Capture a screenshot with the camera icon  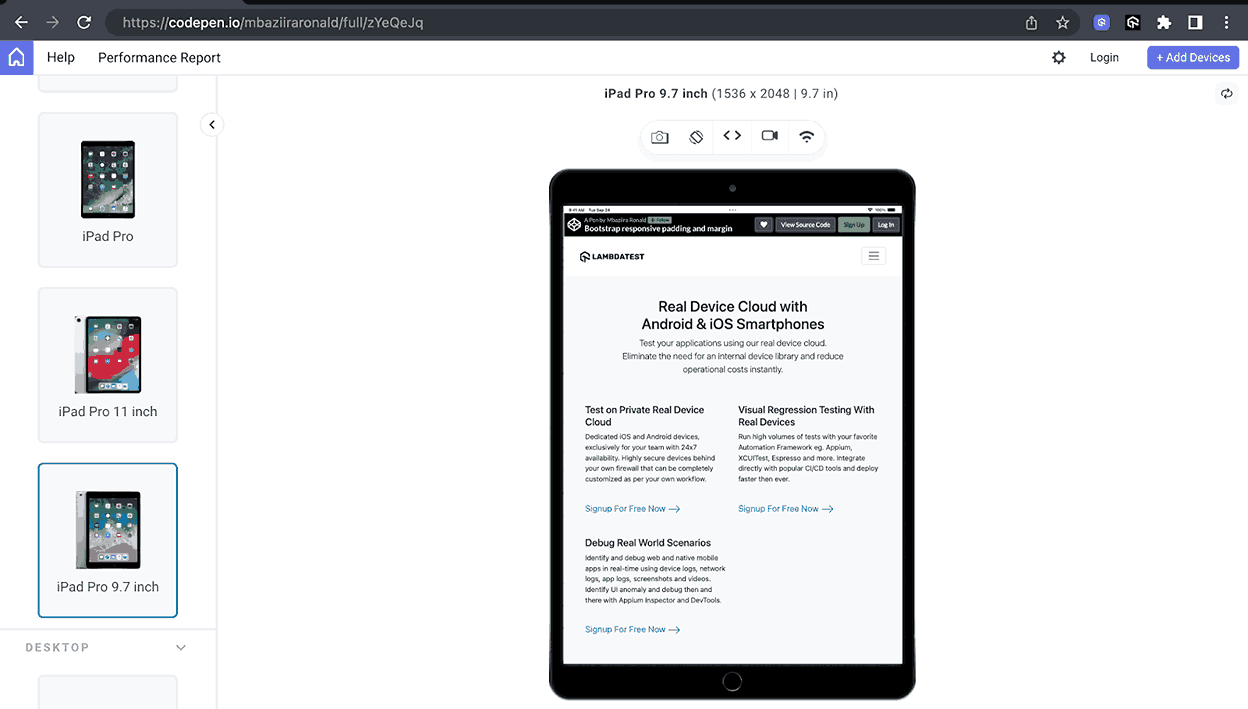tap(660, 136)
